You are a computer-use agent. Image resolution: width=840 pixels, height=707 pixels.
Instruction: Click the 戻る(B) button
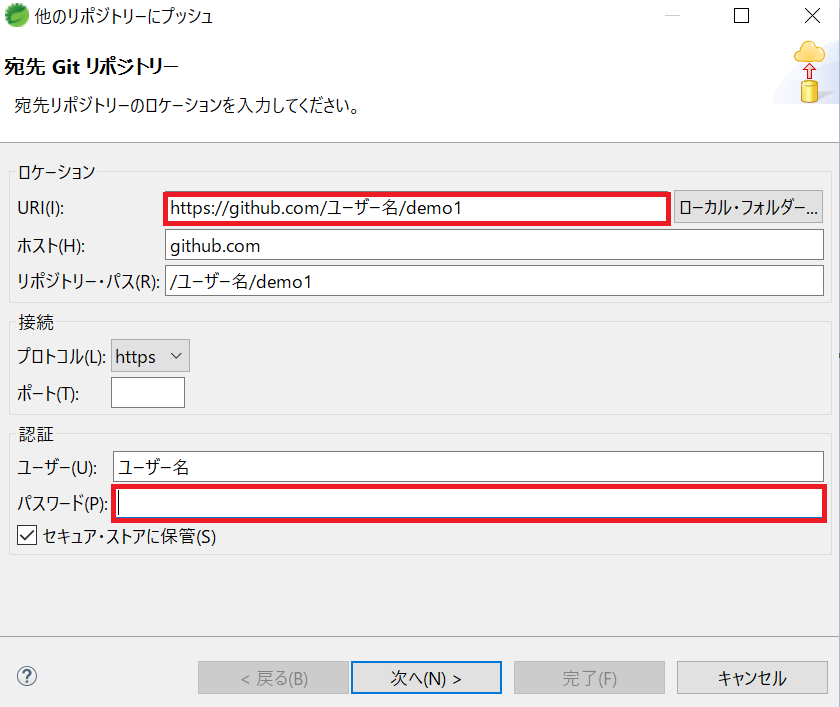point(273,677)
